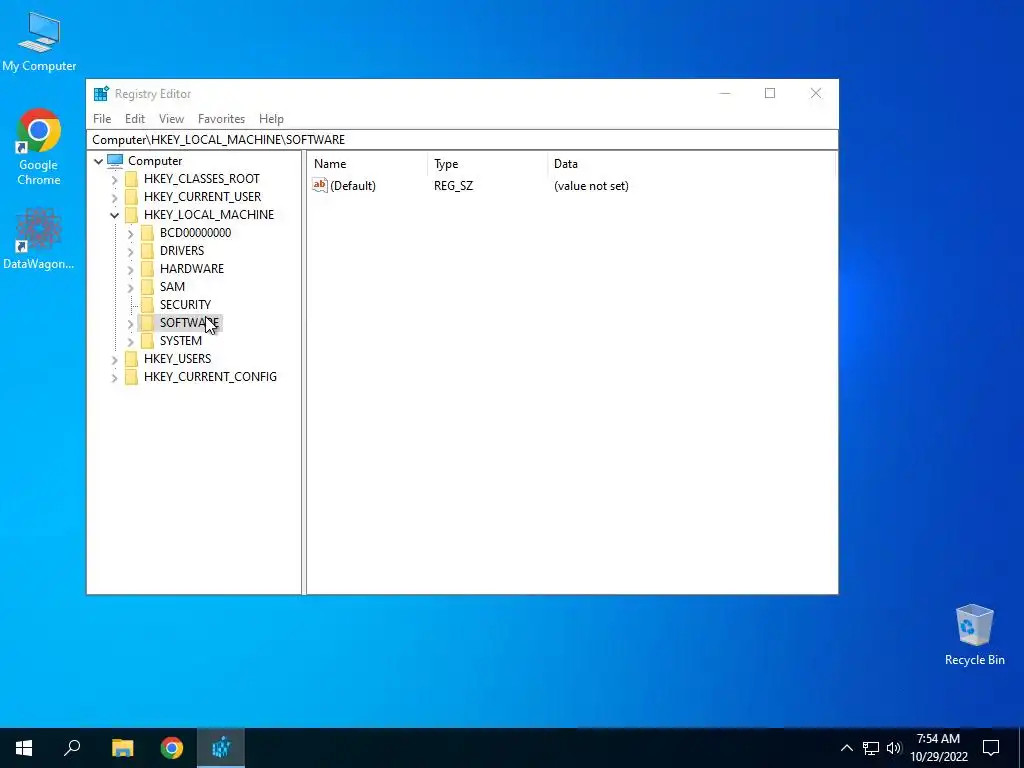Click the Registry Editor taskbar button
Viewport: 1024px width, 768px height.
(221, 748)
